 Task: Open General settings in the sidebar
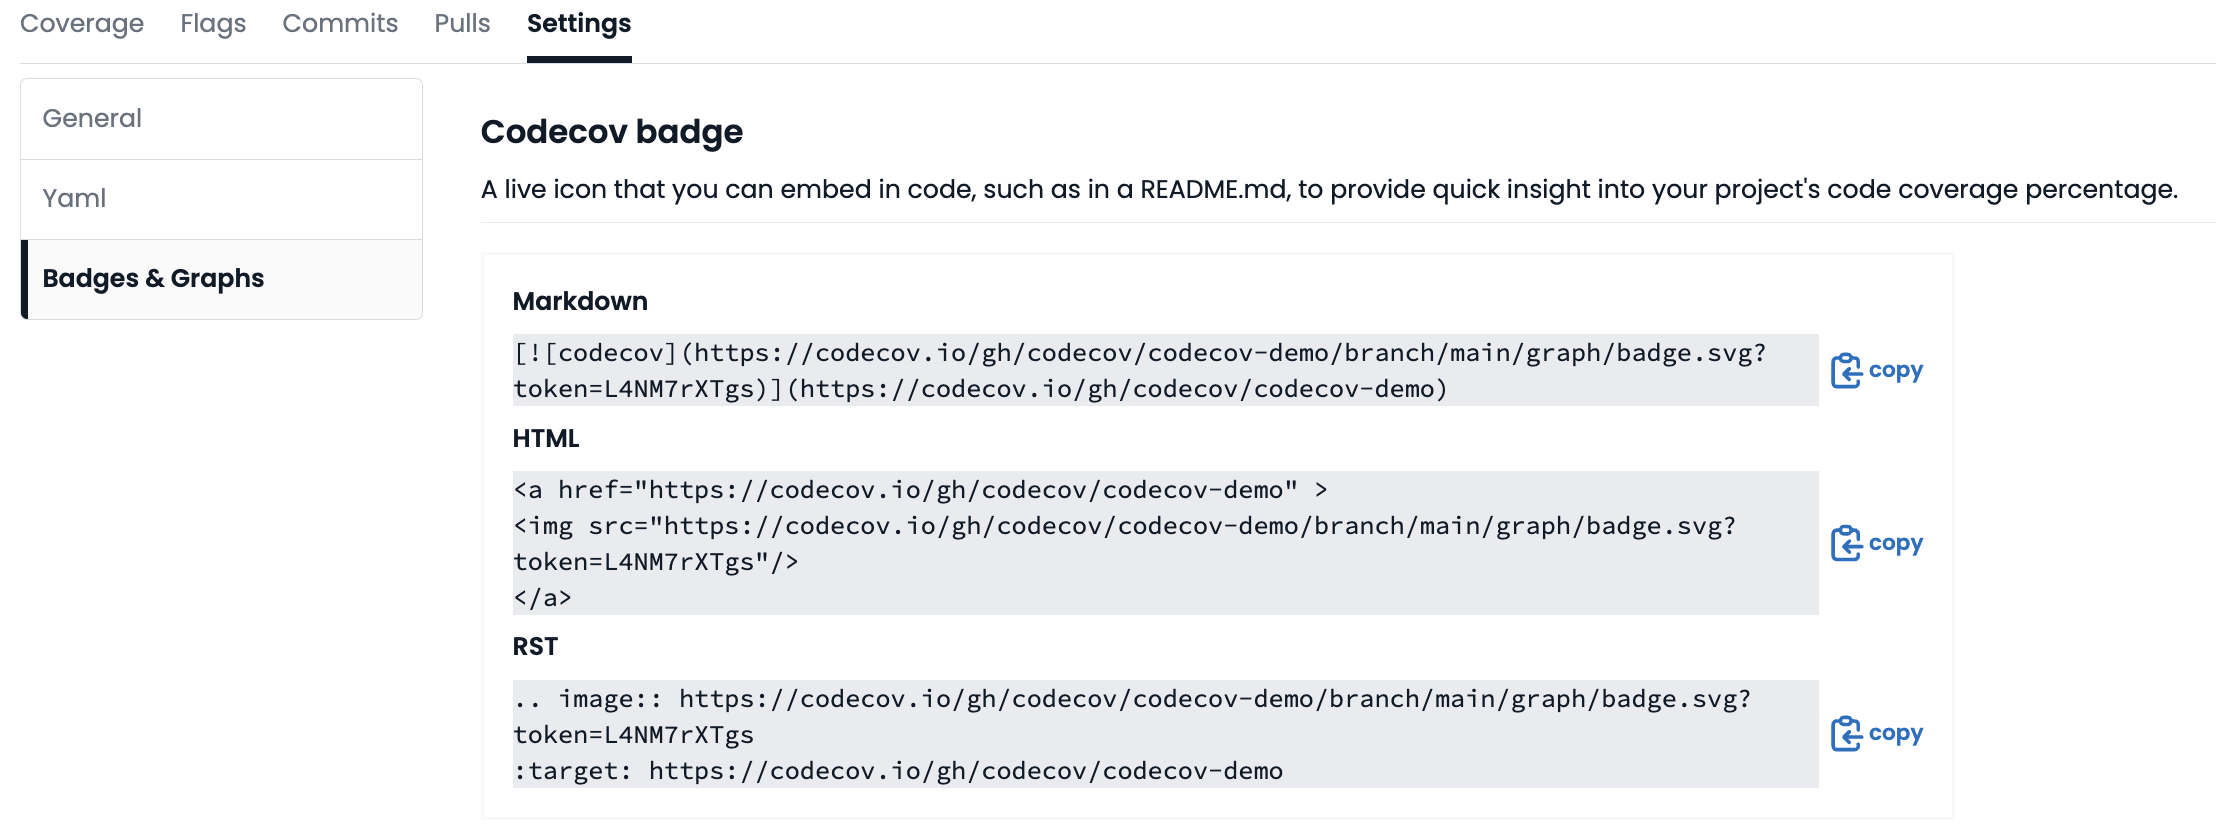[x=92, y=119]
